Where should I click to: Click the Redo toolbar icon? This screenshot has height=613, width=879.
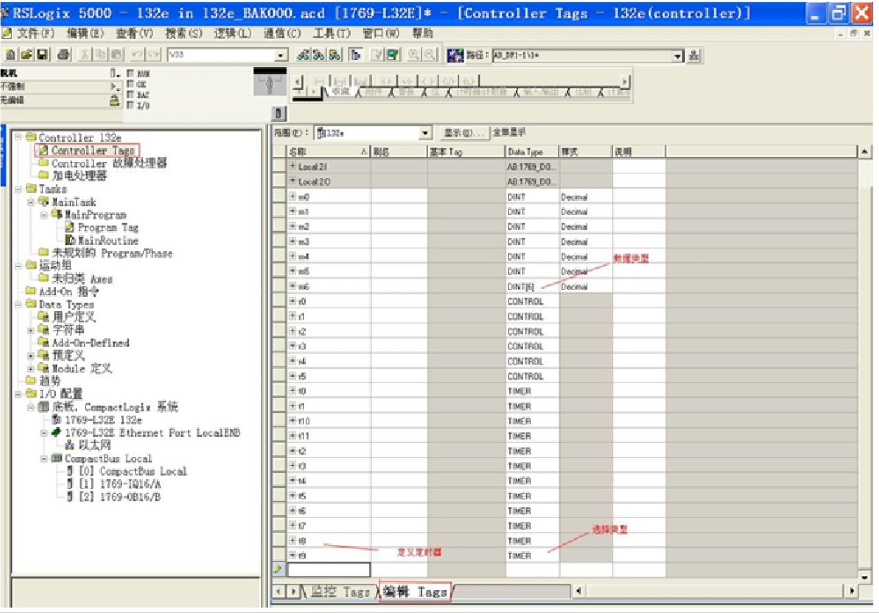(x=154, y=54)
